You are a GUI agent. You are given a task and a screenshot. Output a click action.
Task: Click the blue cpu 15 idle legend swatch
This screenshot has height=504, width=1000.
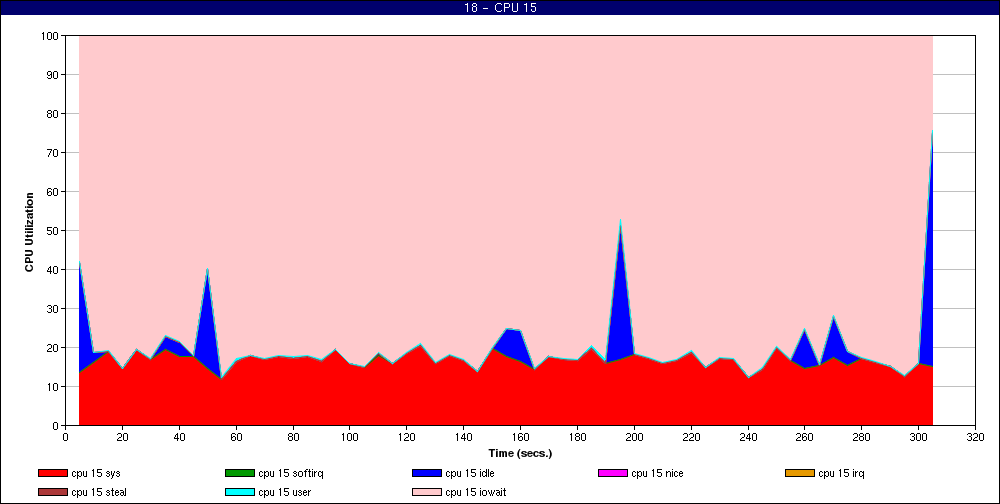(x=427, y=473)
